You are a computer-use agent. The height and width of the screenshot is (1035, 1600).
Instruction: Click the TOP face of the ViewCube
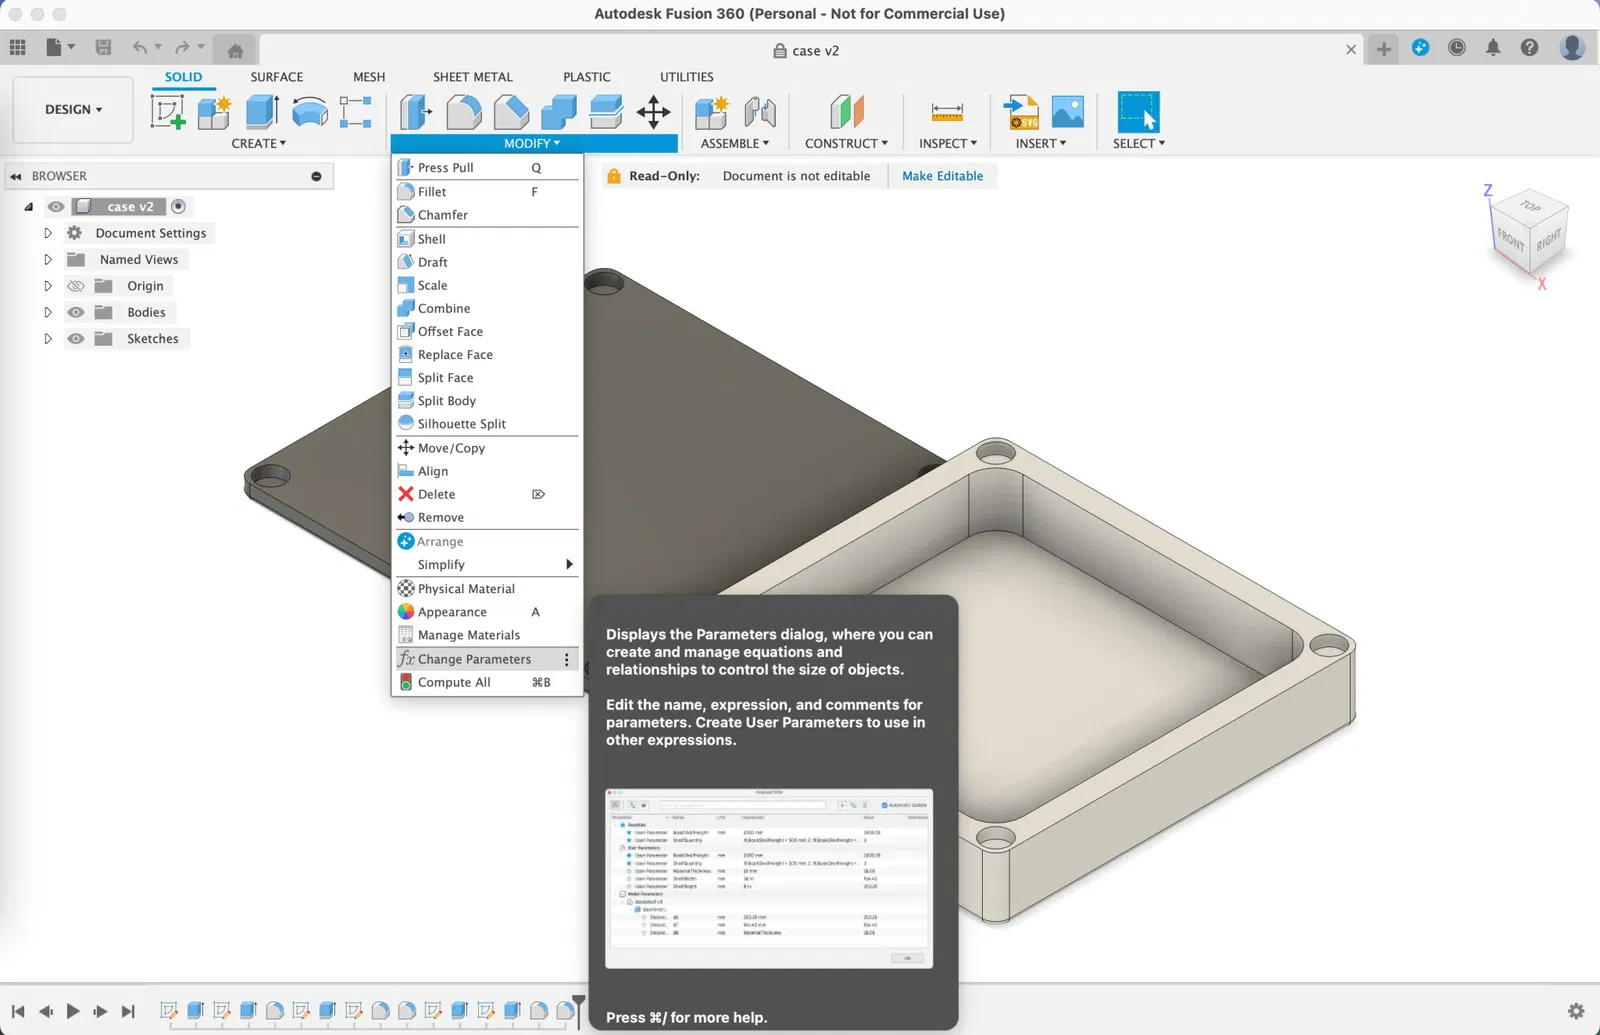1530,206
